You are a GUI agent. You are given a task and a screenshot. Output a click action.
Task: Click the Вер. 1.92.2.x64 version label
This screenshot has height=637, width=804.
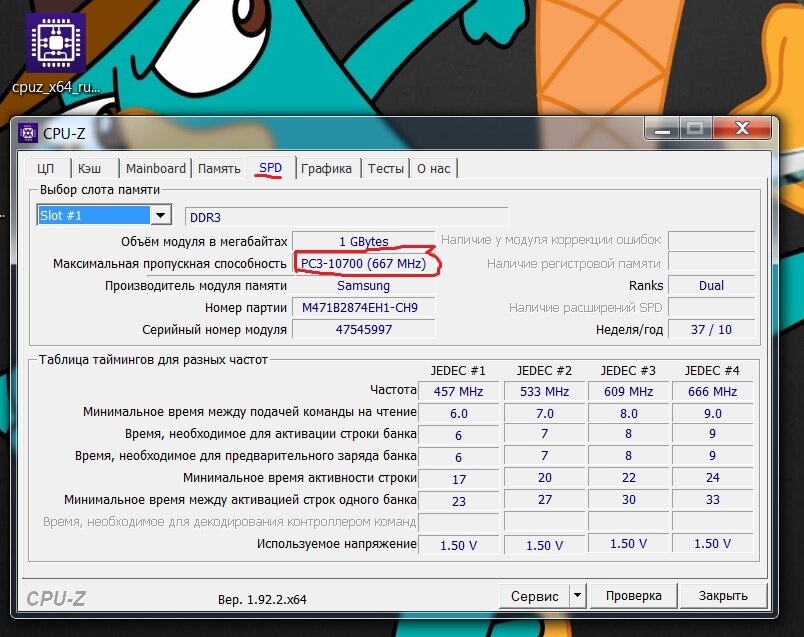(x=262, y=599)
